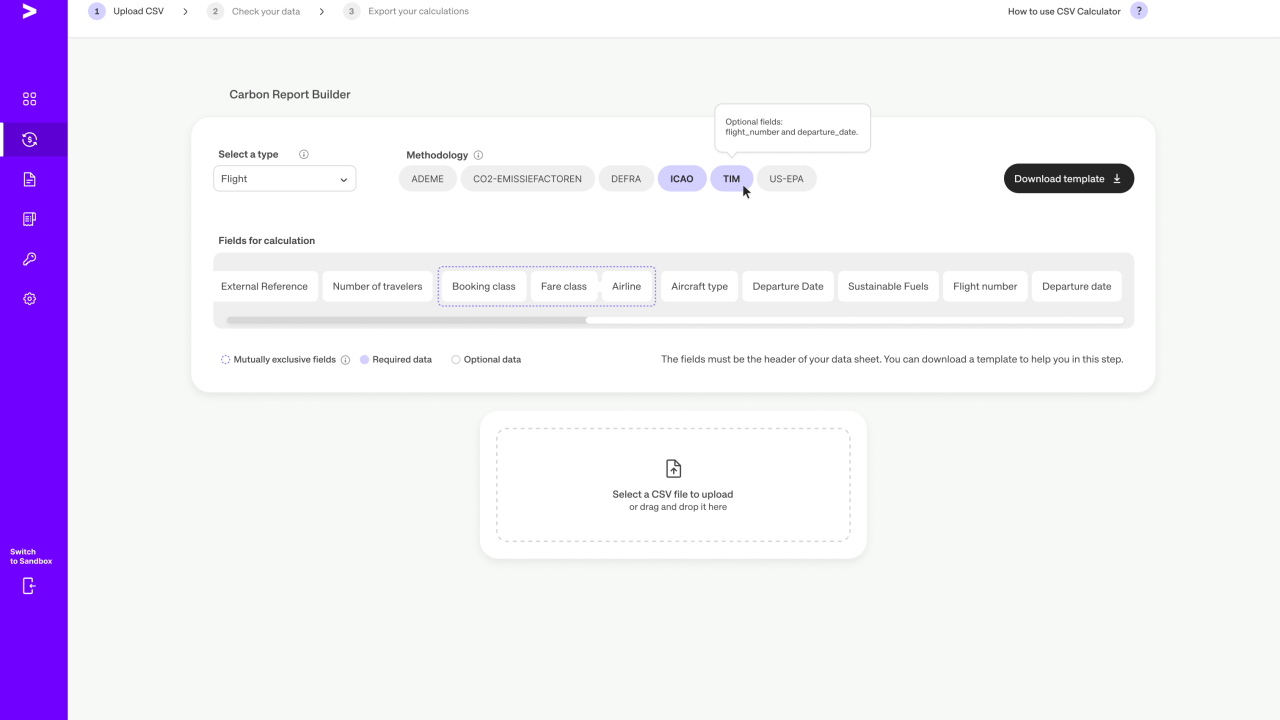Click the document icon in sidebar
The width and height of the screenshot is (1280, 720).
point(29,179)
